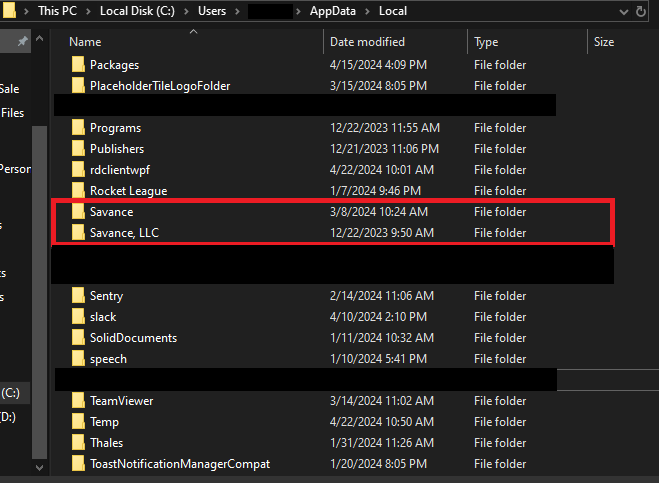
Task: Click the Temp folder icon
Action: tap(78, 422)
